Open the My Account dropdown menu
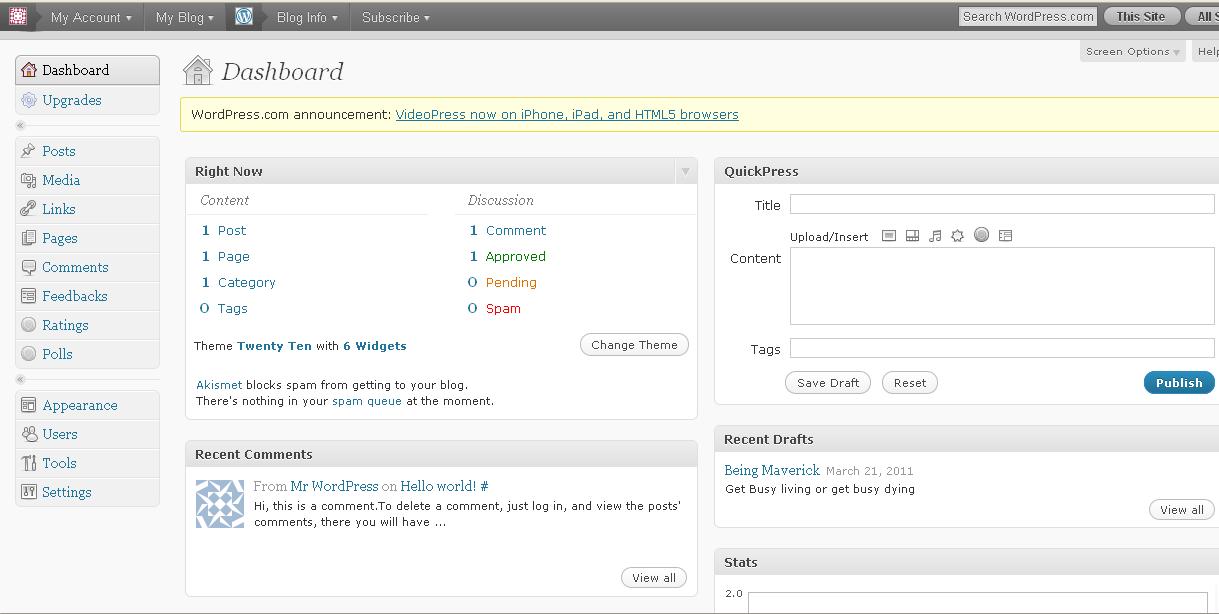This screenshot has height=614, width=1219. pos(91,17)
